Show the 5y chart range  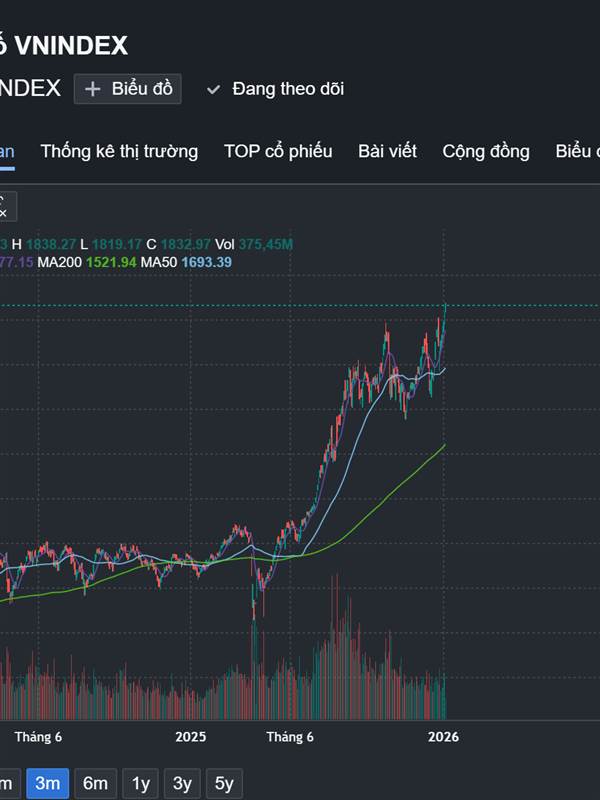224,783
